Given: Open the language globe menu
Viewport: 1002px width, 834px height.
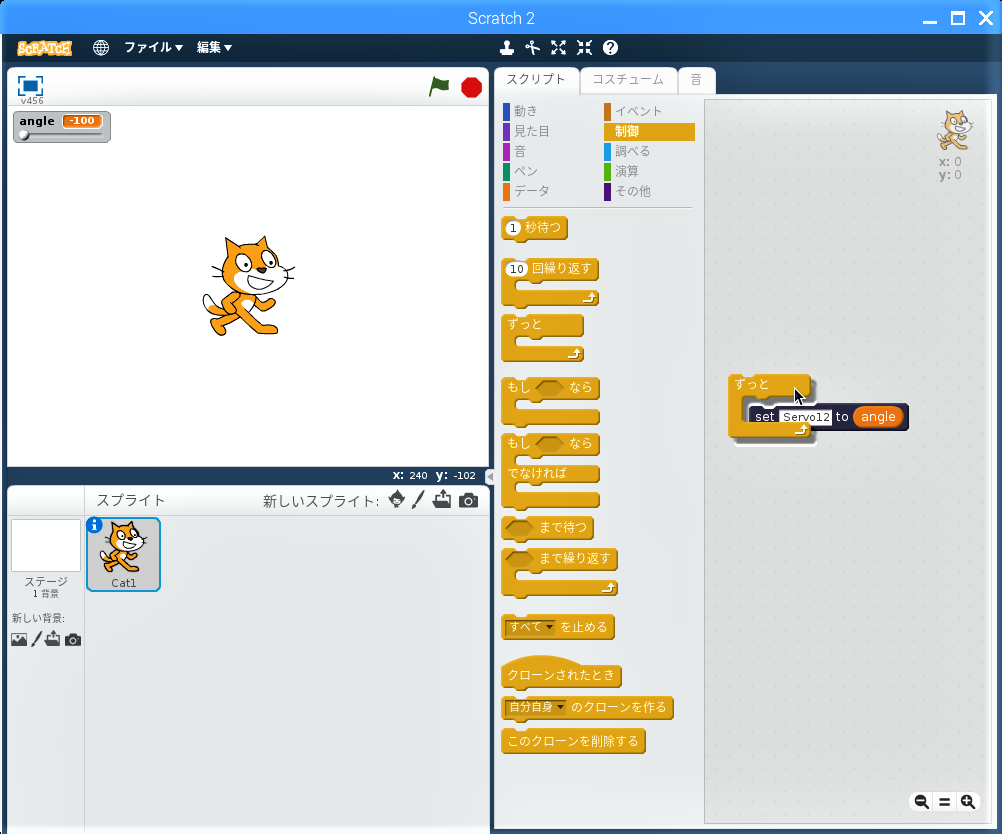Looking at the screenshot, I should coord(100,48).
